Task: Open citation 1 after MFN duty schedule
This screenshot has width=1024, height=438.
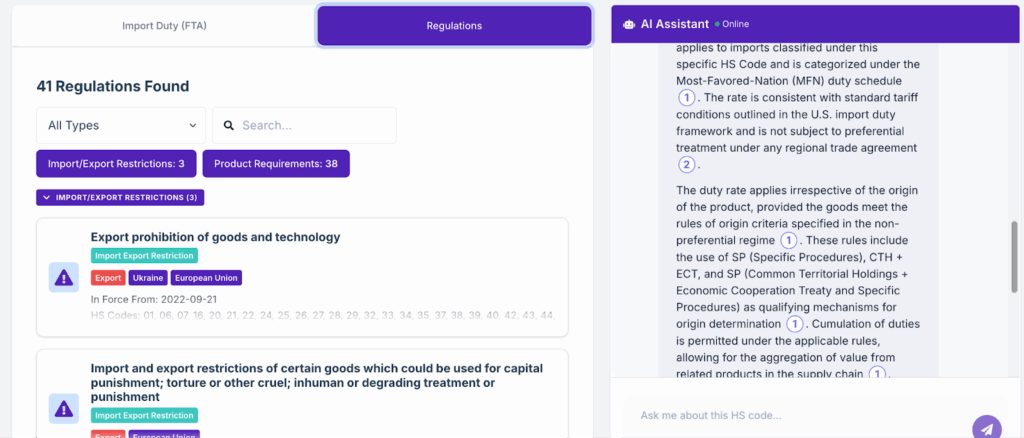Action: click(x=686, y=97)
